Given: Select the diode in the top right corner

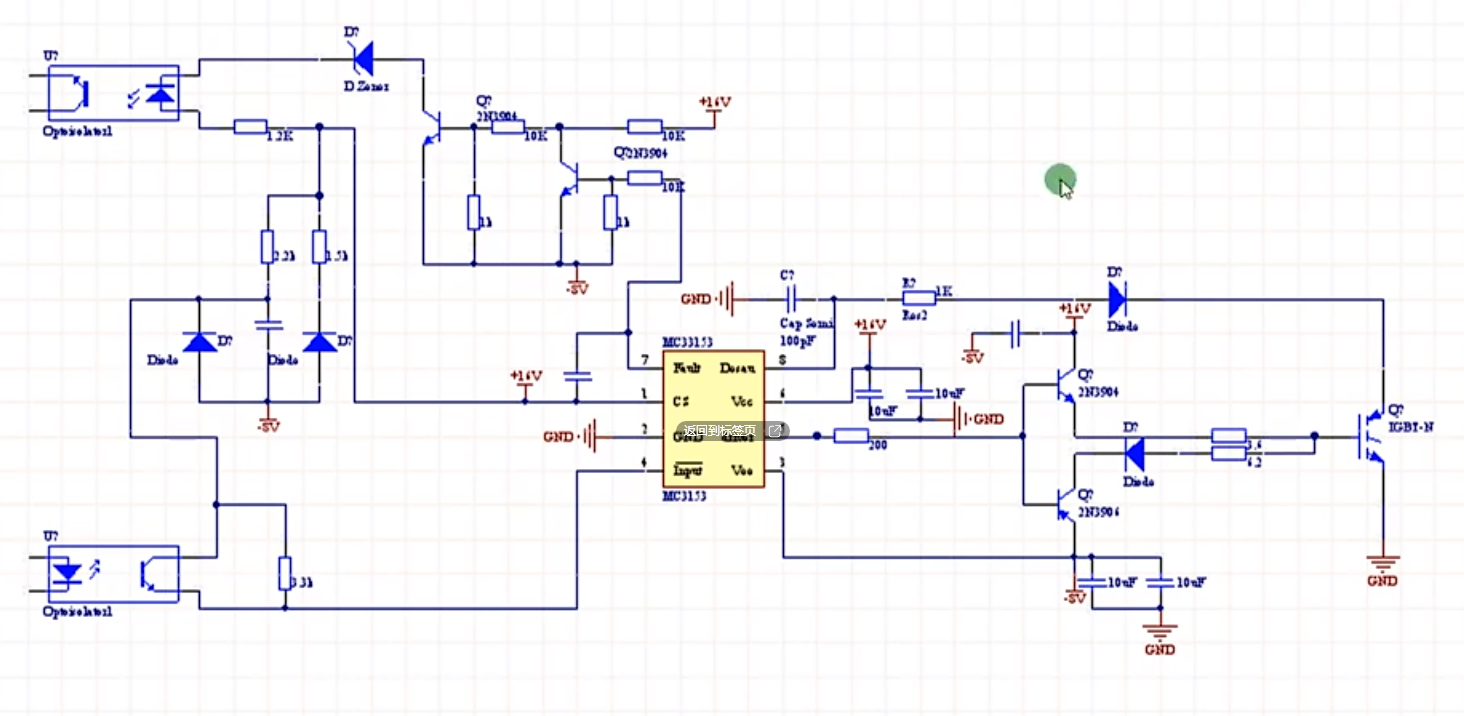Looking at the screenshot, I should click(1117, 298).
